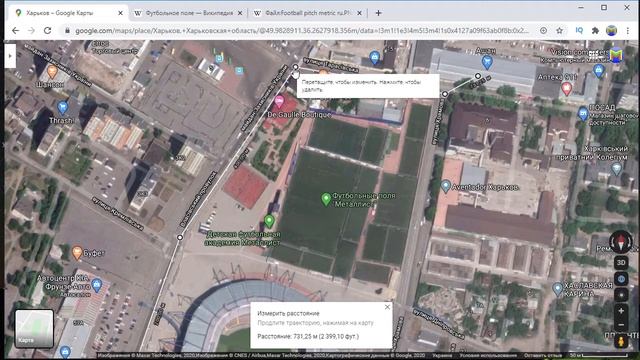Expand the collapsed Google Maps side panel
Screen dimensions: 640x360
pyautogui.click(x=10, y=56)
